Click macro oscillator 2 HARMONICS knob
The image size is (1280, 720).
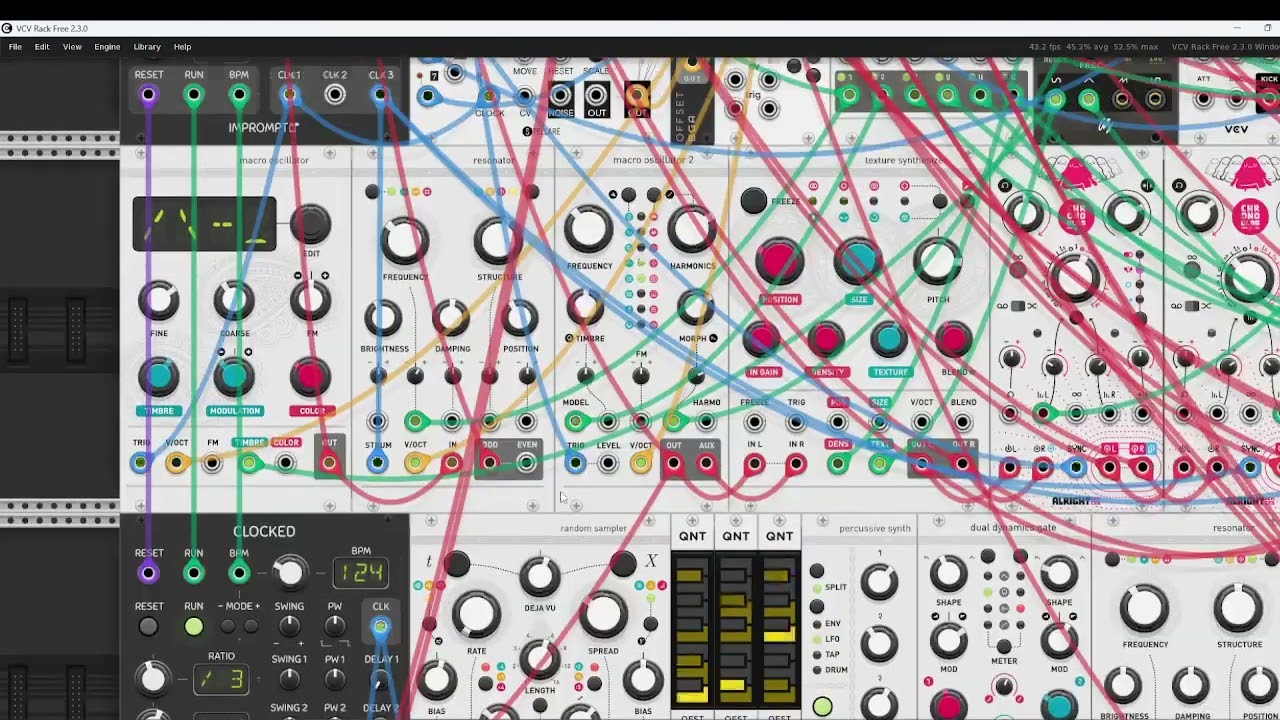(691, 229)
